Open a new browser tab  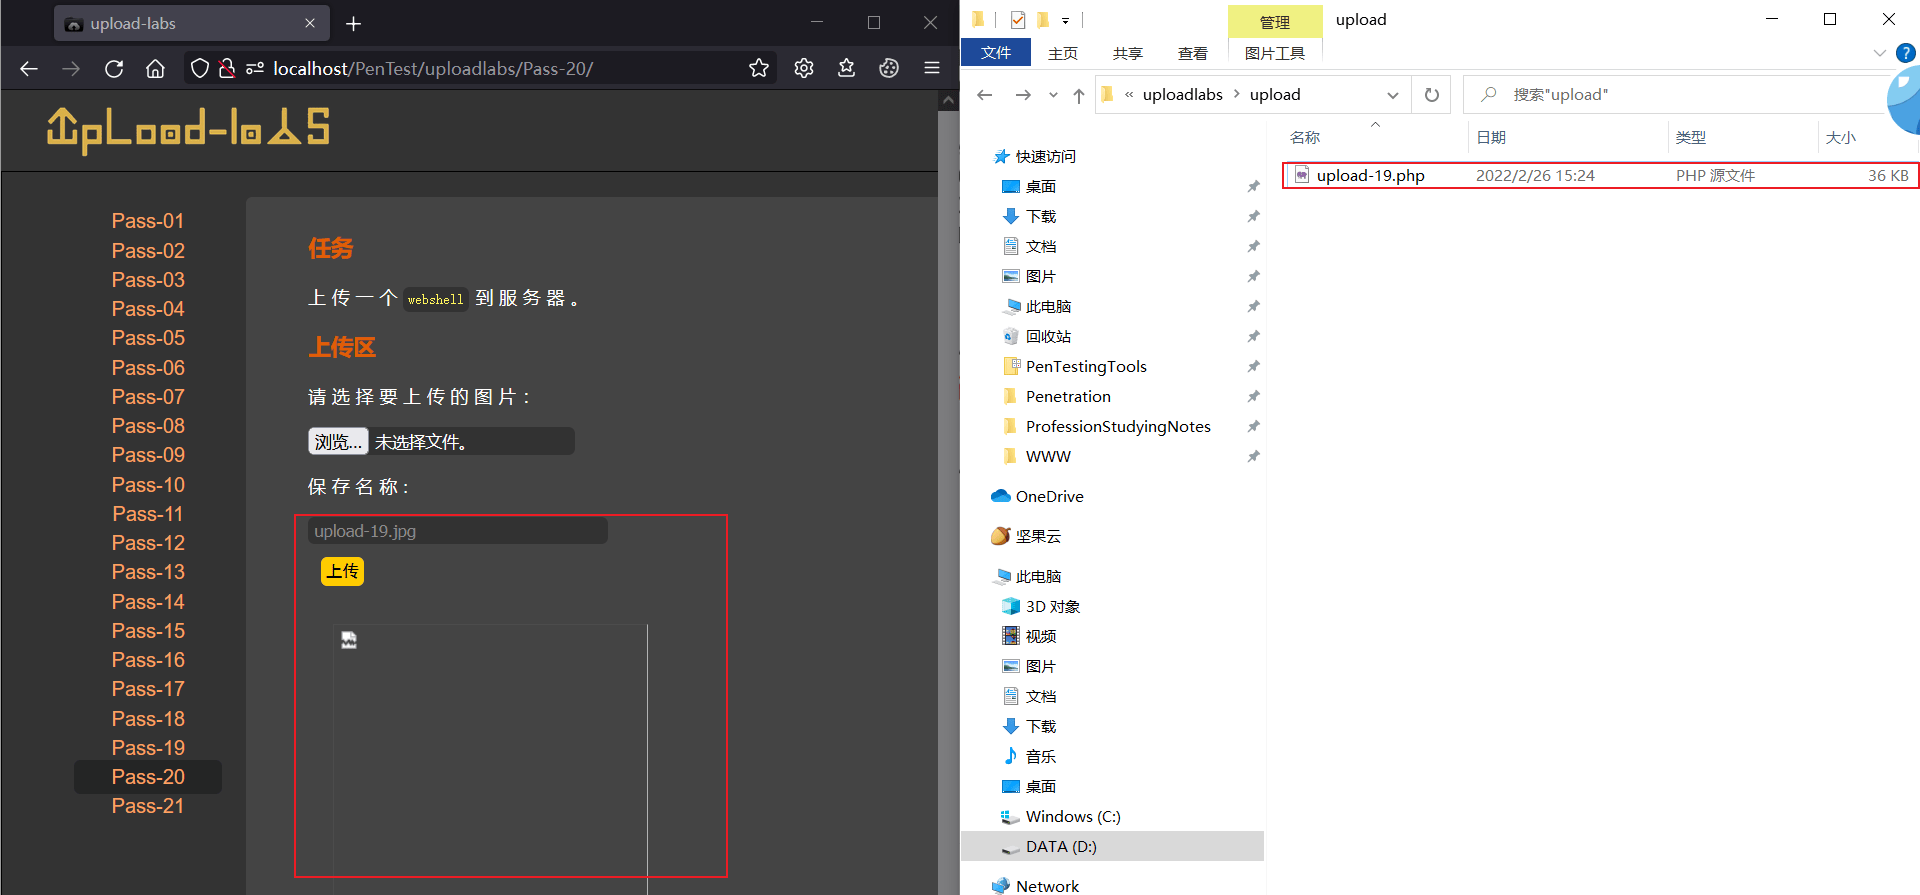(353, 23)
